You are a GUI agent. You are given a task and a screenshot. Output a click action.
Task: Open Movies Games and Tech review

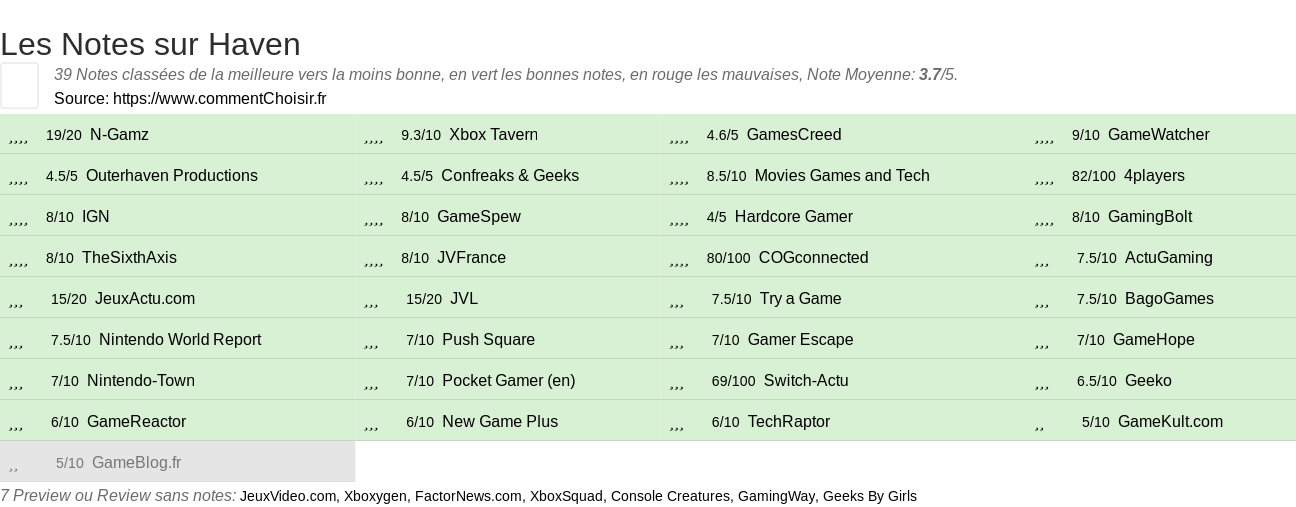(x=842, y=176)
